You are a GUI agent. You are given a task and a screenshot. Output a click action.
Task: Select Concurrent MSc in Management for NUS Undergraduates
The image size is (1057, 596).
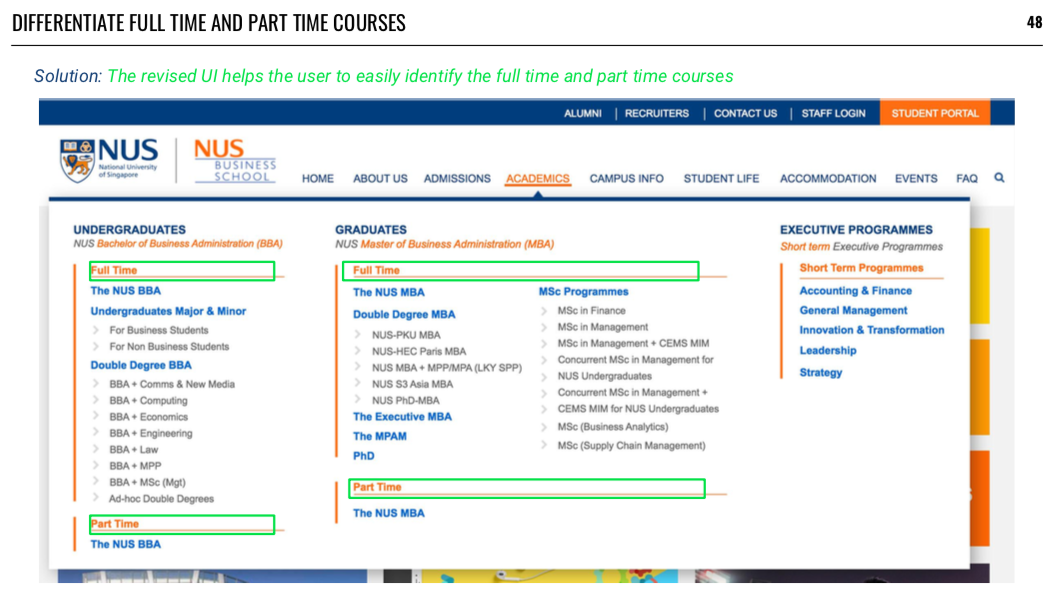click(x=635, y=367)
